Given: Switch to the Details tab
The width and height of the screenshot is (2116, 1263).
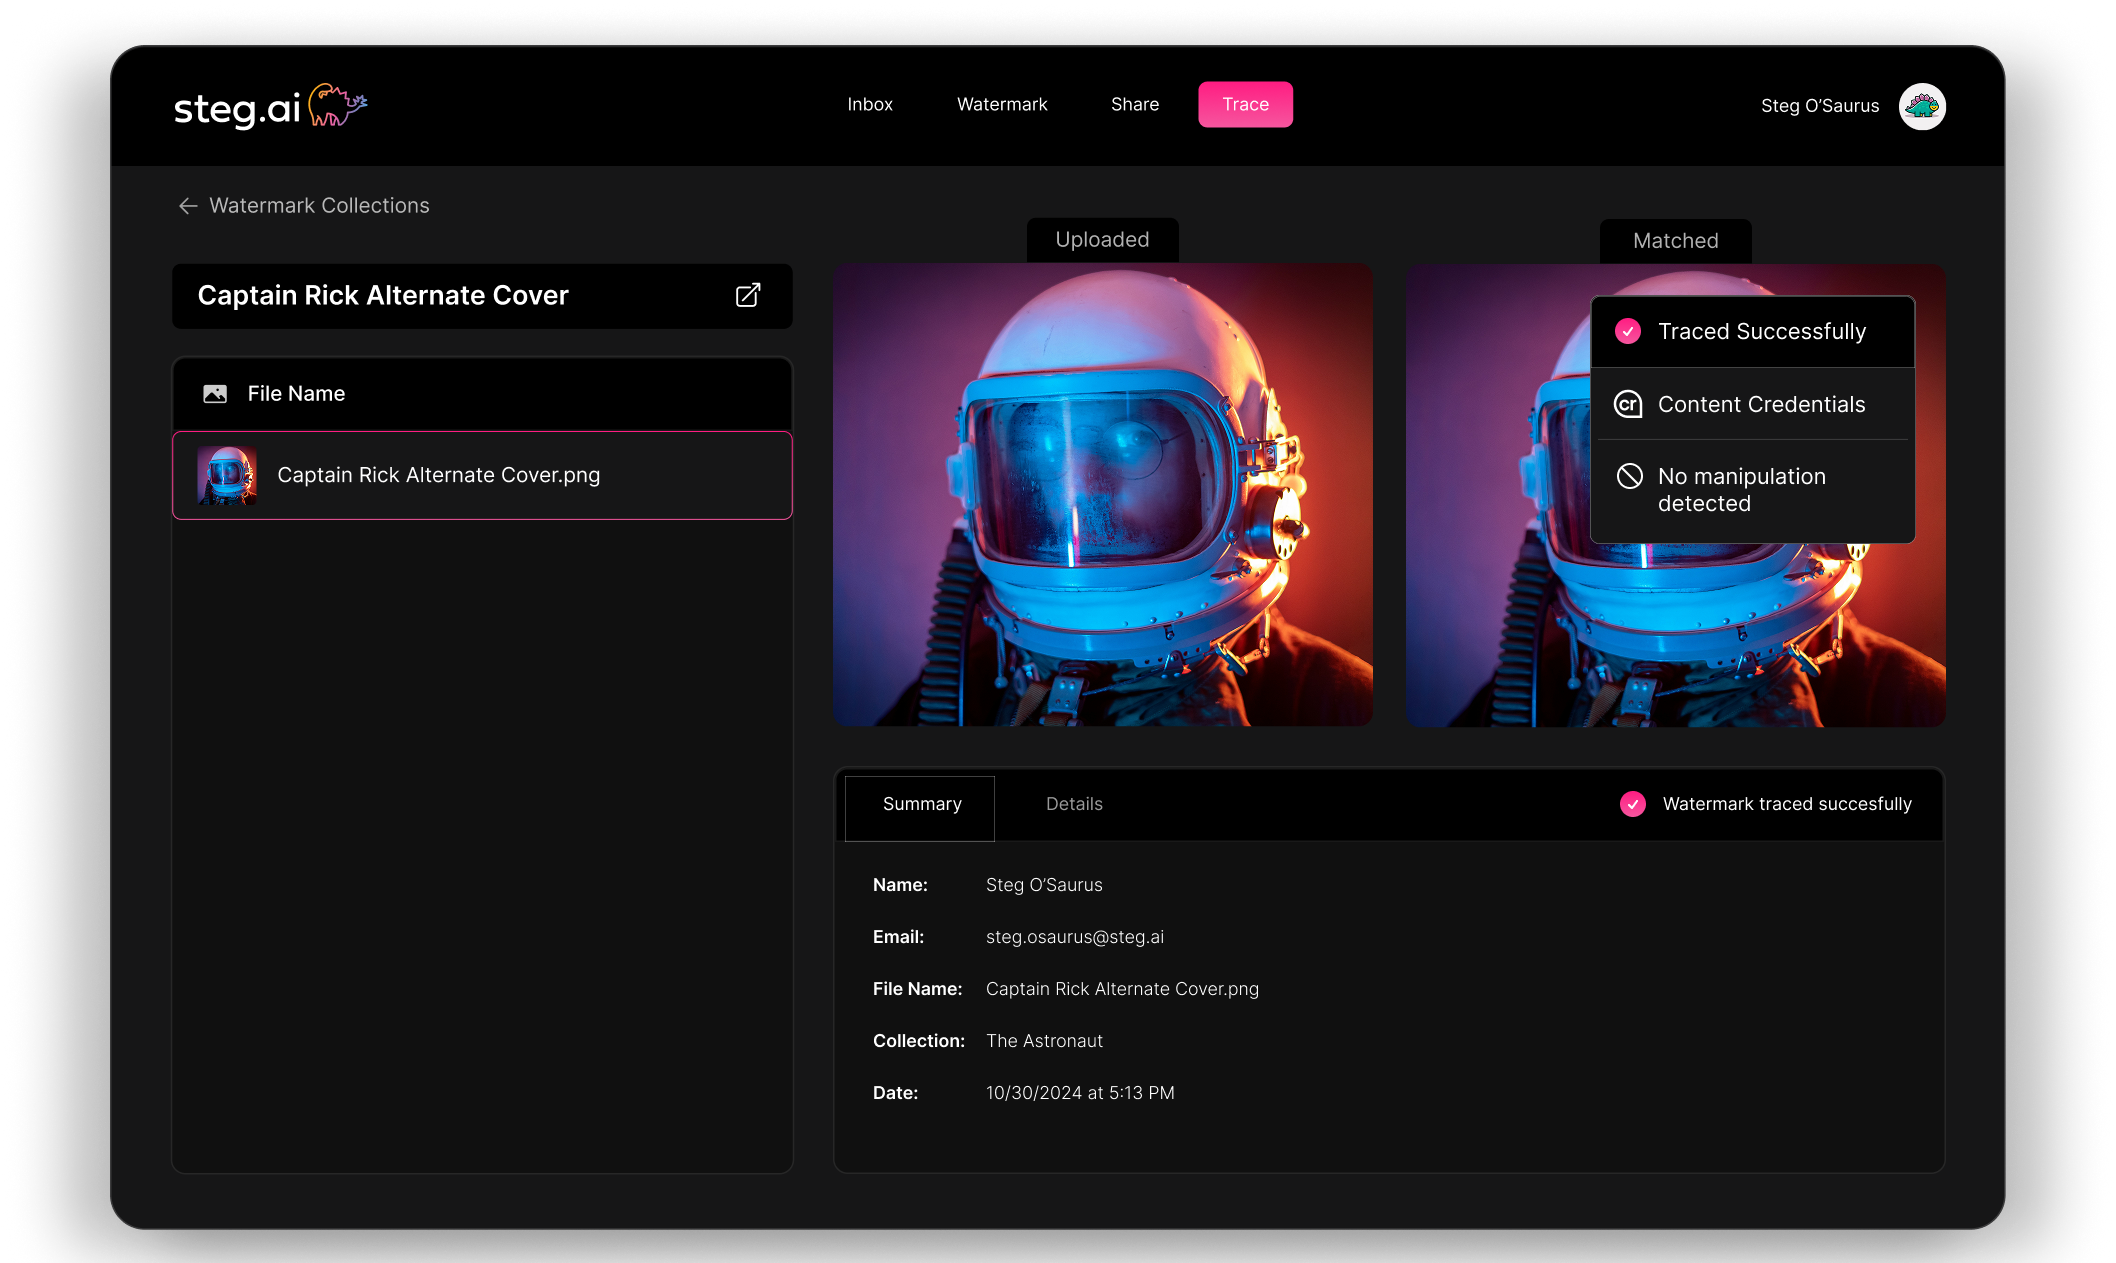Looking at the screenshot, I should (1073, 804).
